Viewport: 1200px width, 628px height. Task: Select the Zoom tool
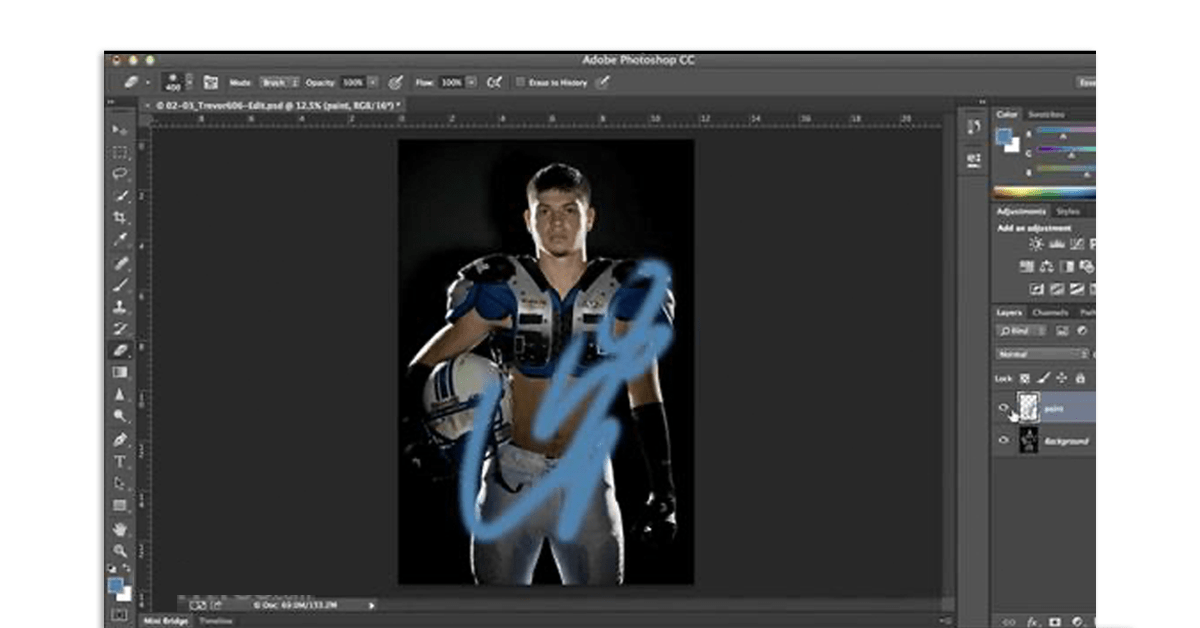pos(120,551)
